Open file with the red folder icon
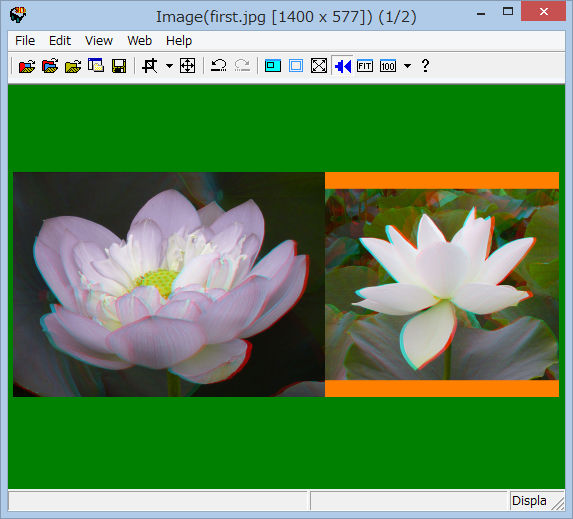The image size is (573, 519). [x=27, y=66]
